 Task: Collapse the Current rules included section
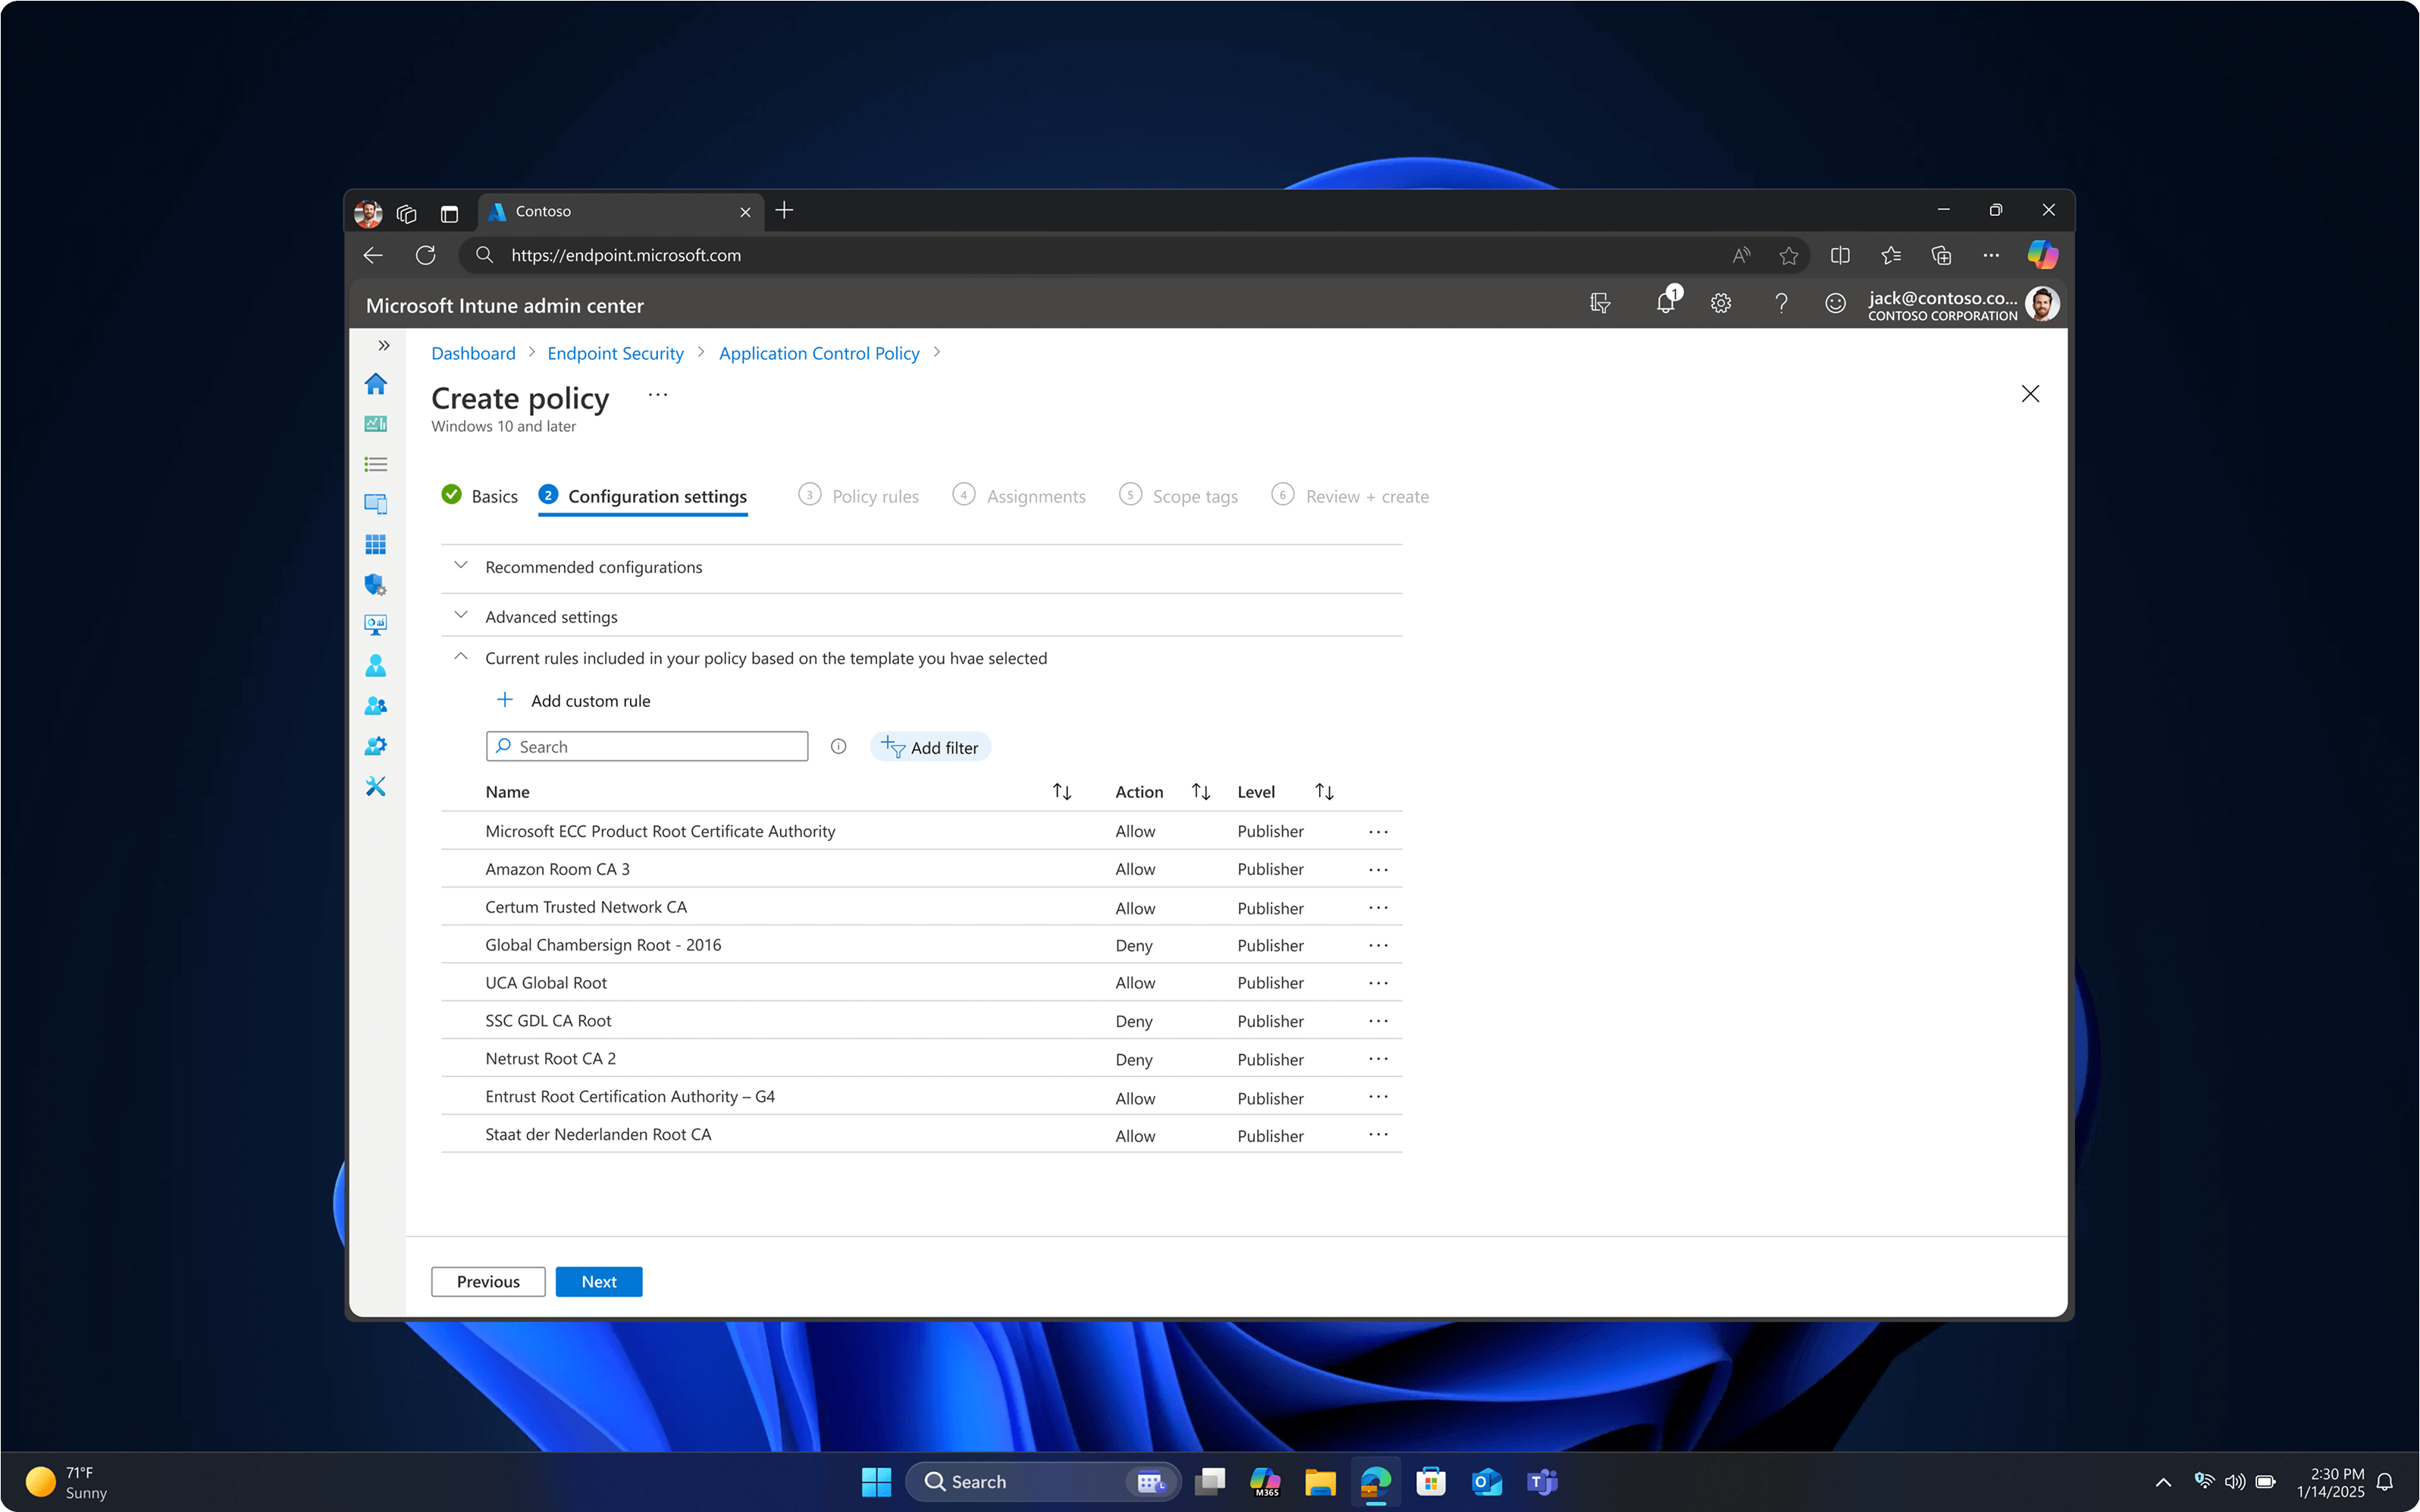461,657
